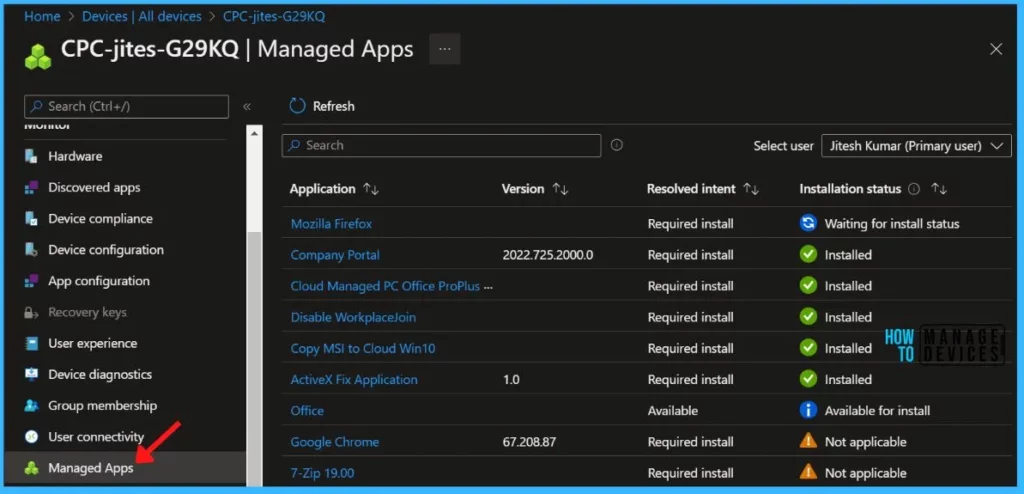Click the User experience sidebar icon
1024x494 pixels.
point(31,343)
